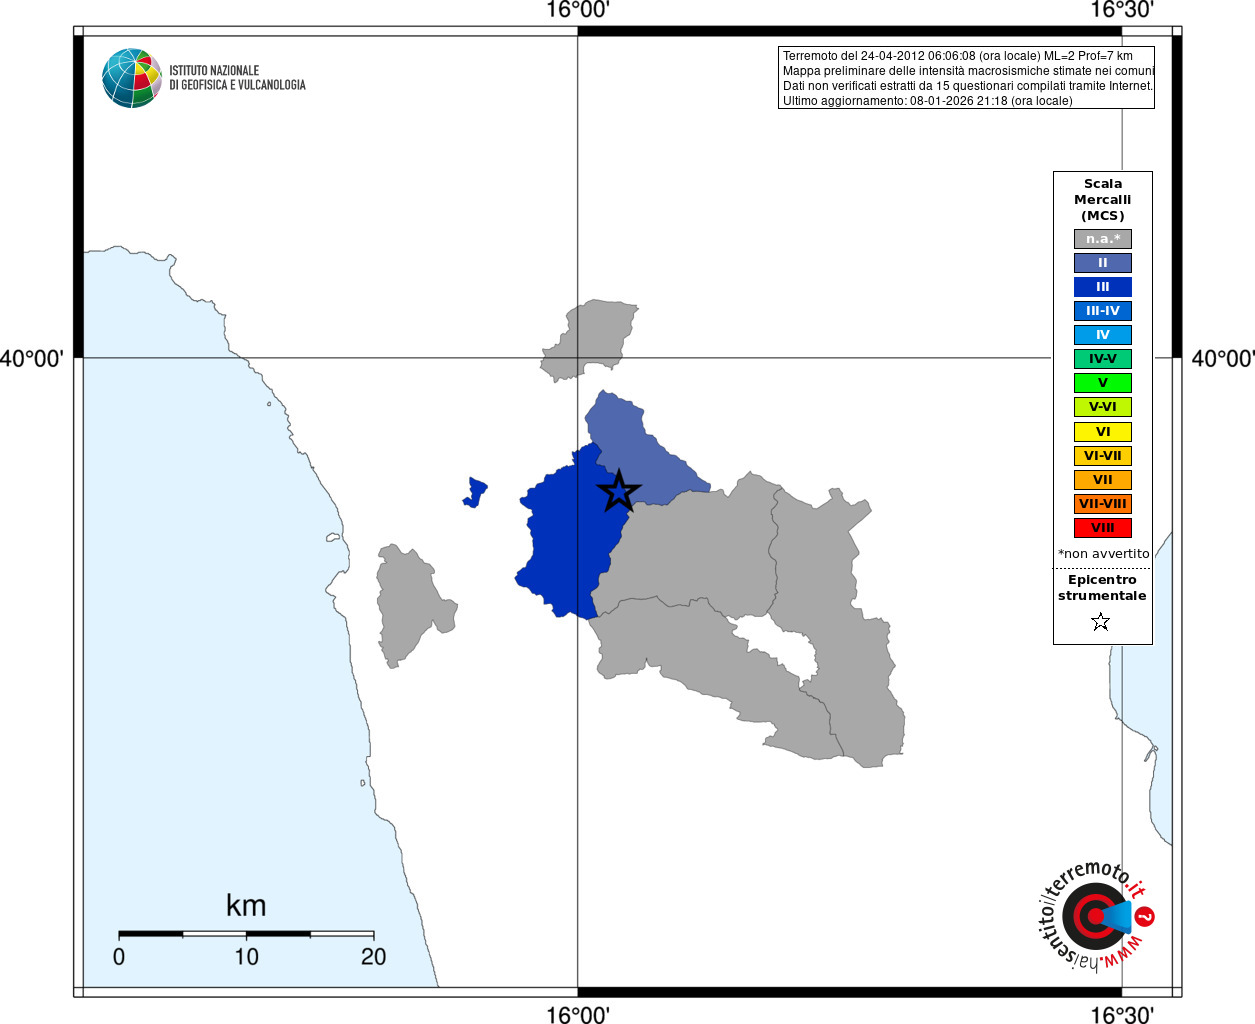Select the orange VII legend swatch

(1103, 480)
